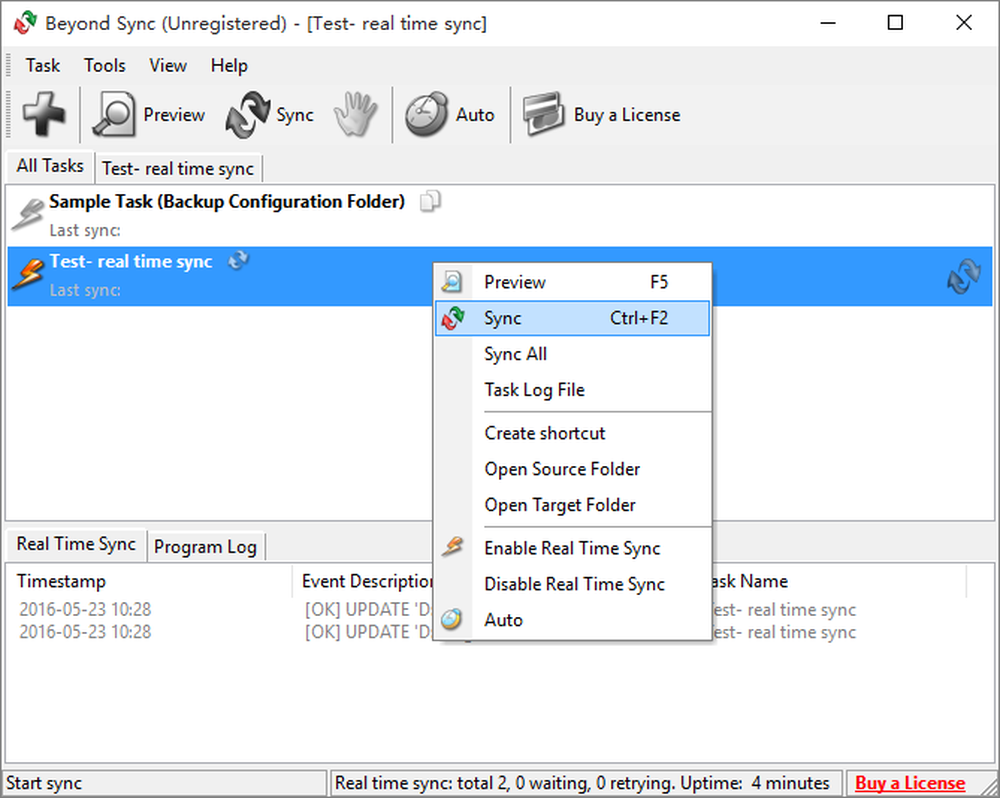Click the Add Task plus icon

point(45,114)
